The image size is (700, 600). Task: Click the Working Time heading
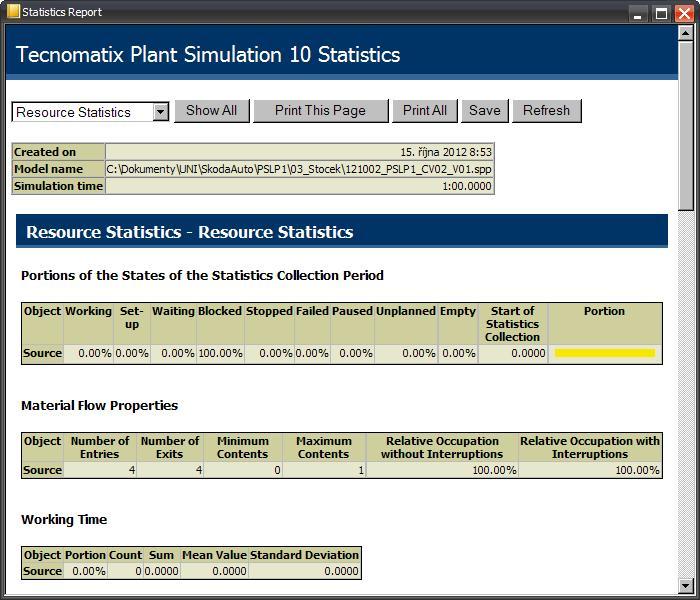pyautogui.click(x=64, y=520)
